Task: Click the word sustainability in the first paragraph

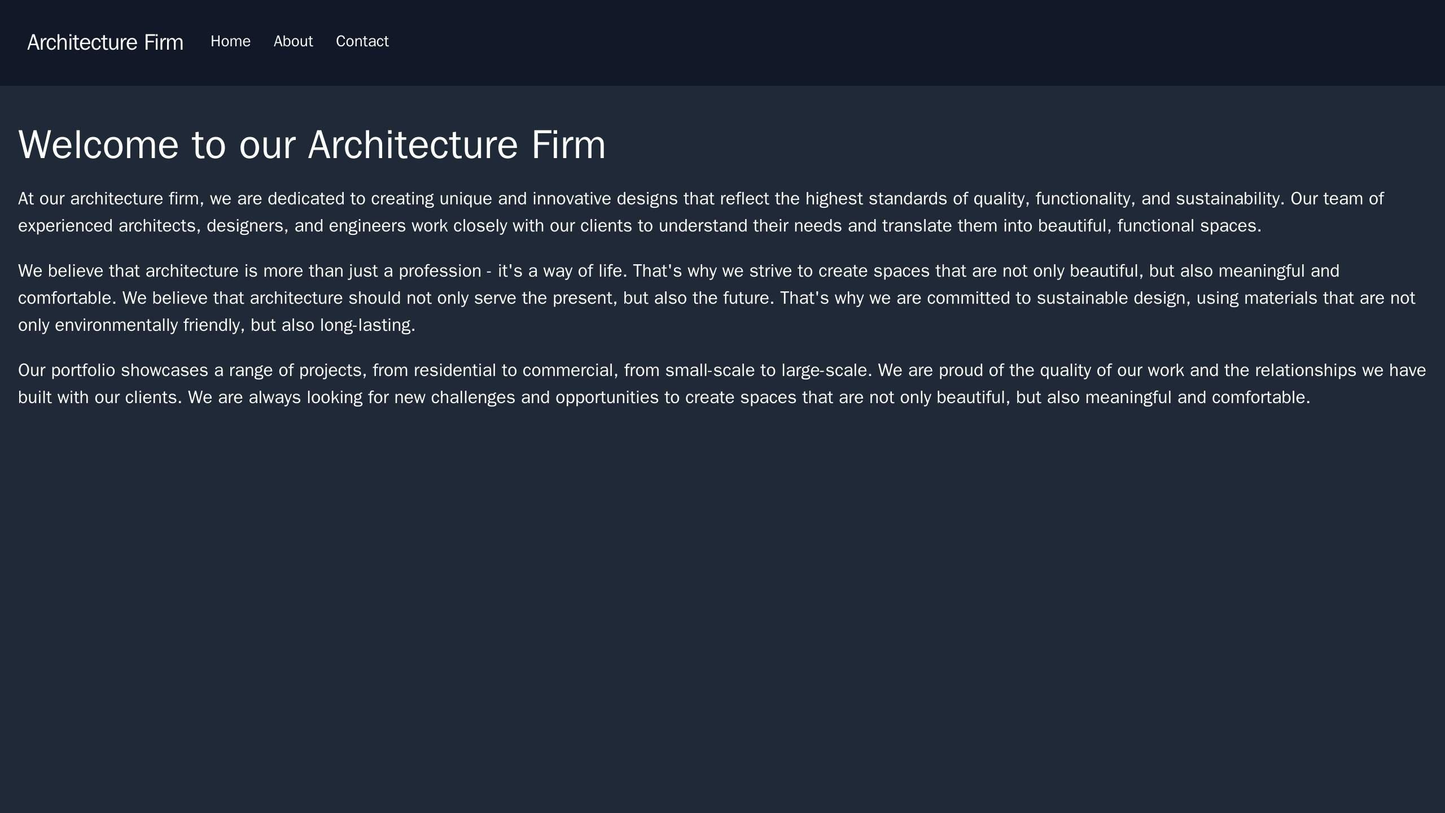Action: pos(1227,197)
